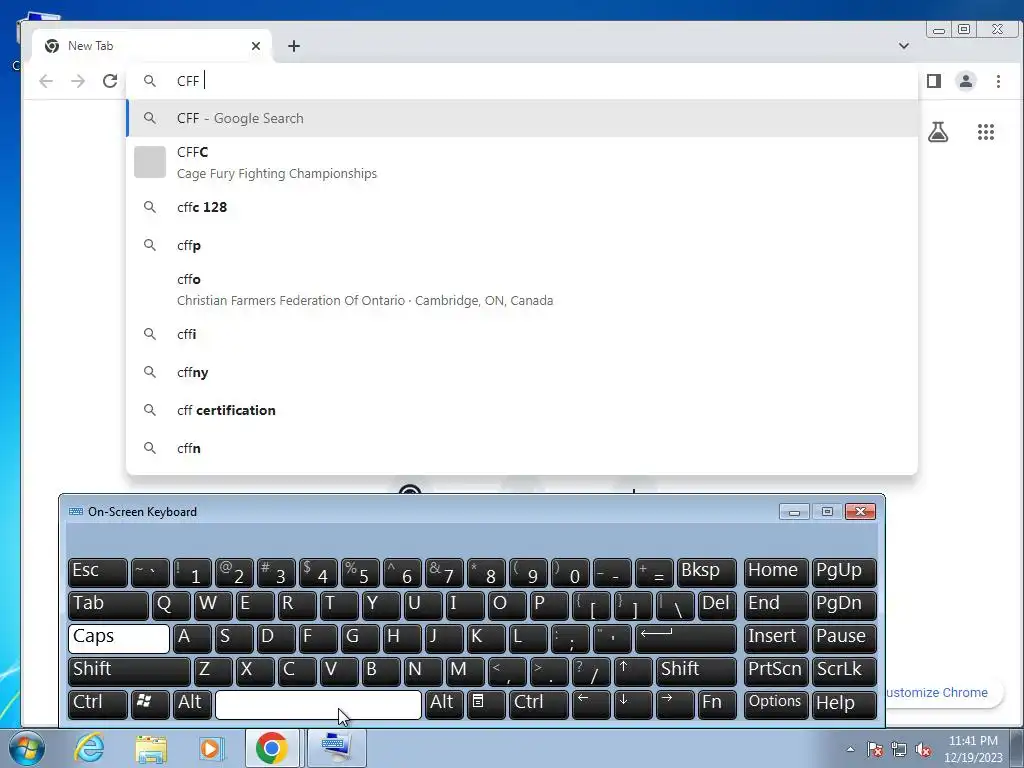Click the right arrow key
The width and height of the screenshot is (1024, 768).
(675, 704)
